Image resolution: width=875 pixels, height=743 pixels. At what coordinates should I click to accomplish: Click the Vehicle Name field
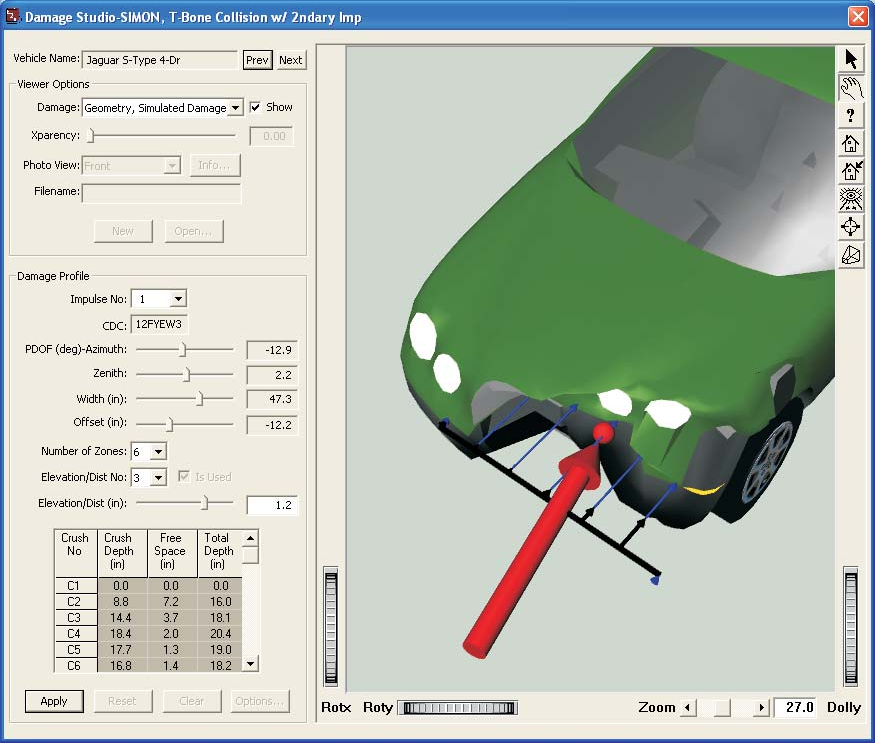[160, 60]
